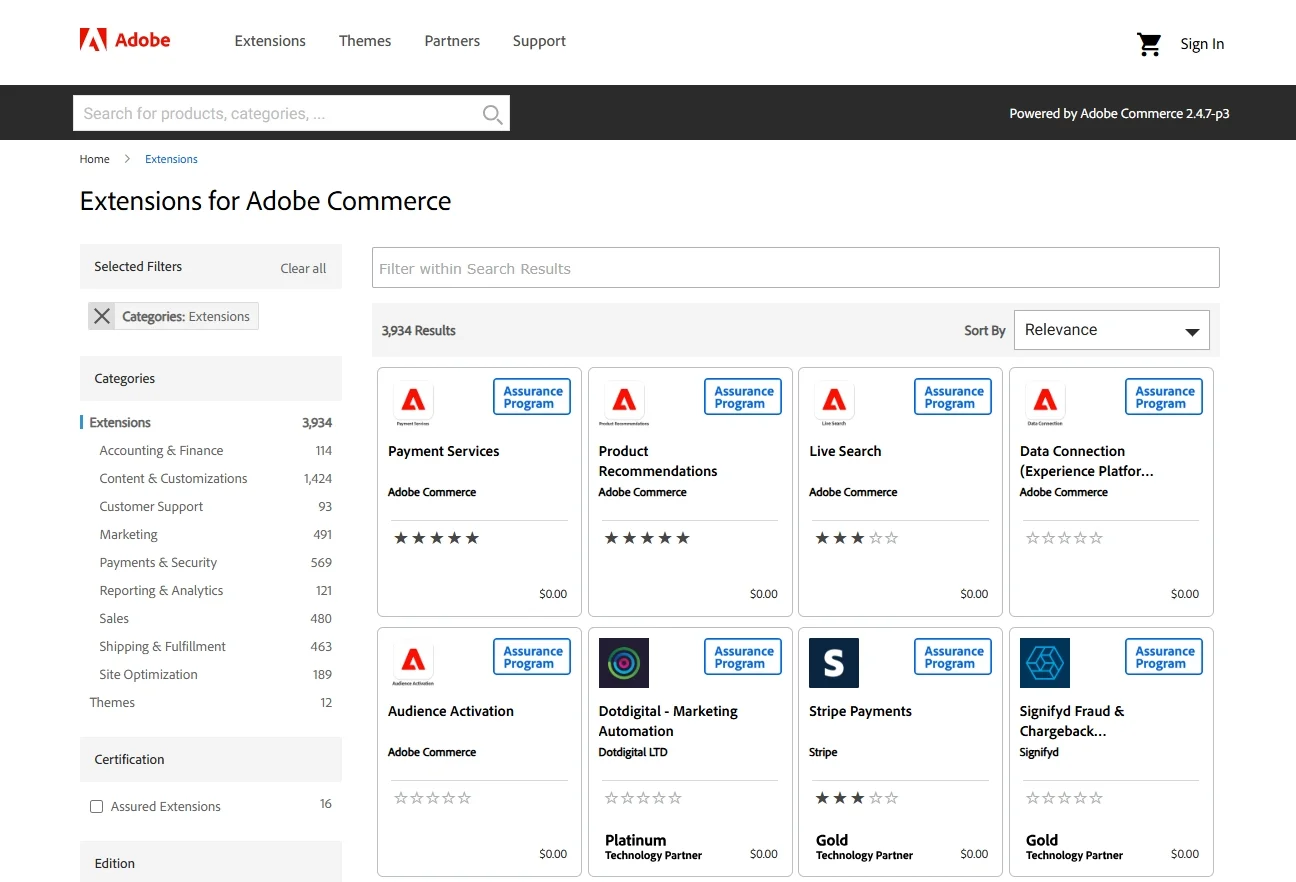
Task: Click '3,934 Results' count text
Action: (x=418, y=330)
